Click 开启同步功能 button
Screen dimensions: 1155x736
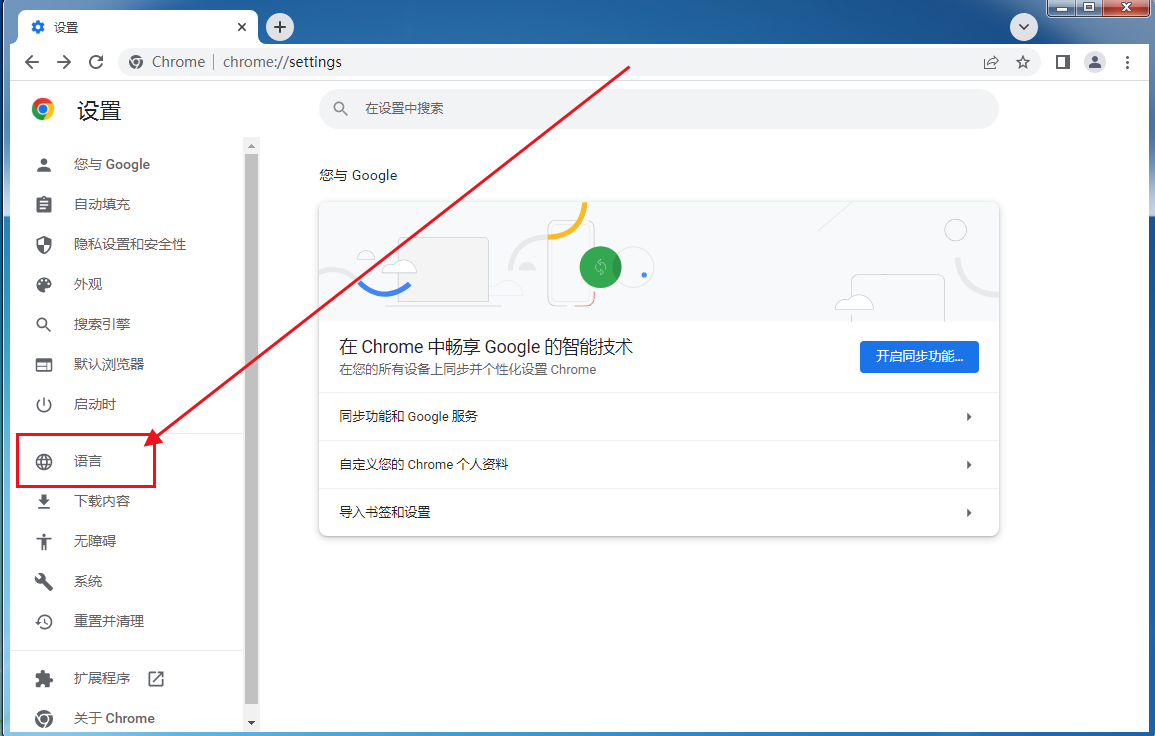[x=919, y=357]
